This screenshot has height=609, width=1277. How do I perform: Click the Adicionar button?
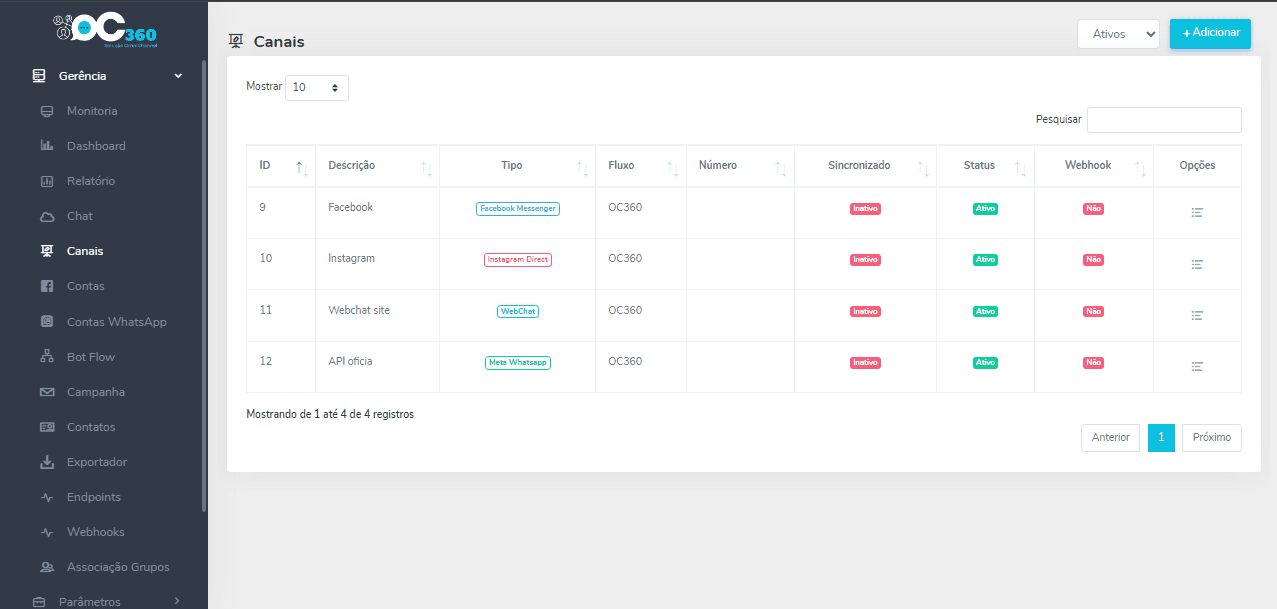point(1210,33)
